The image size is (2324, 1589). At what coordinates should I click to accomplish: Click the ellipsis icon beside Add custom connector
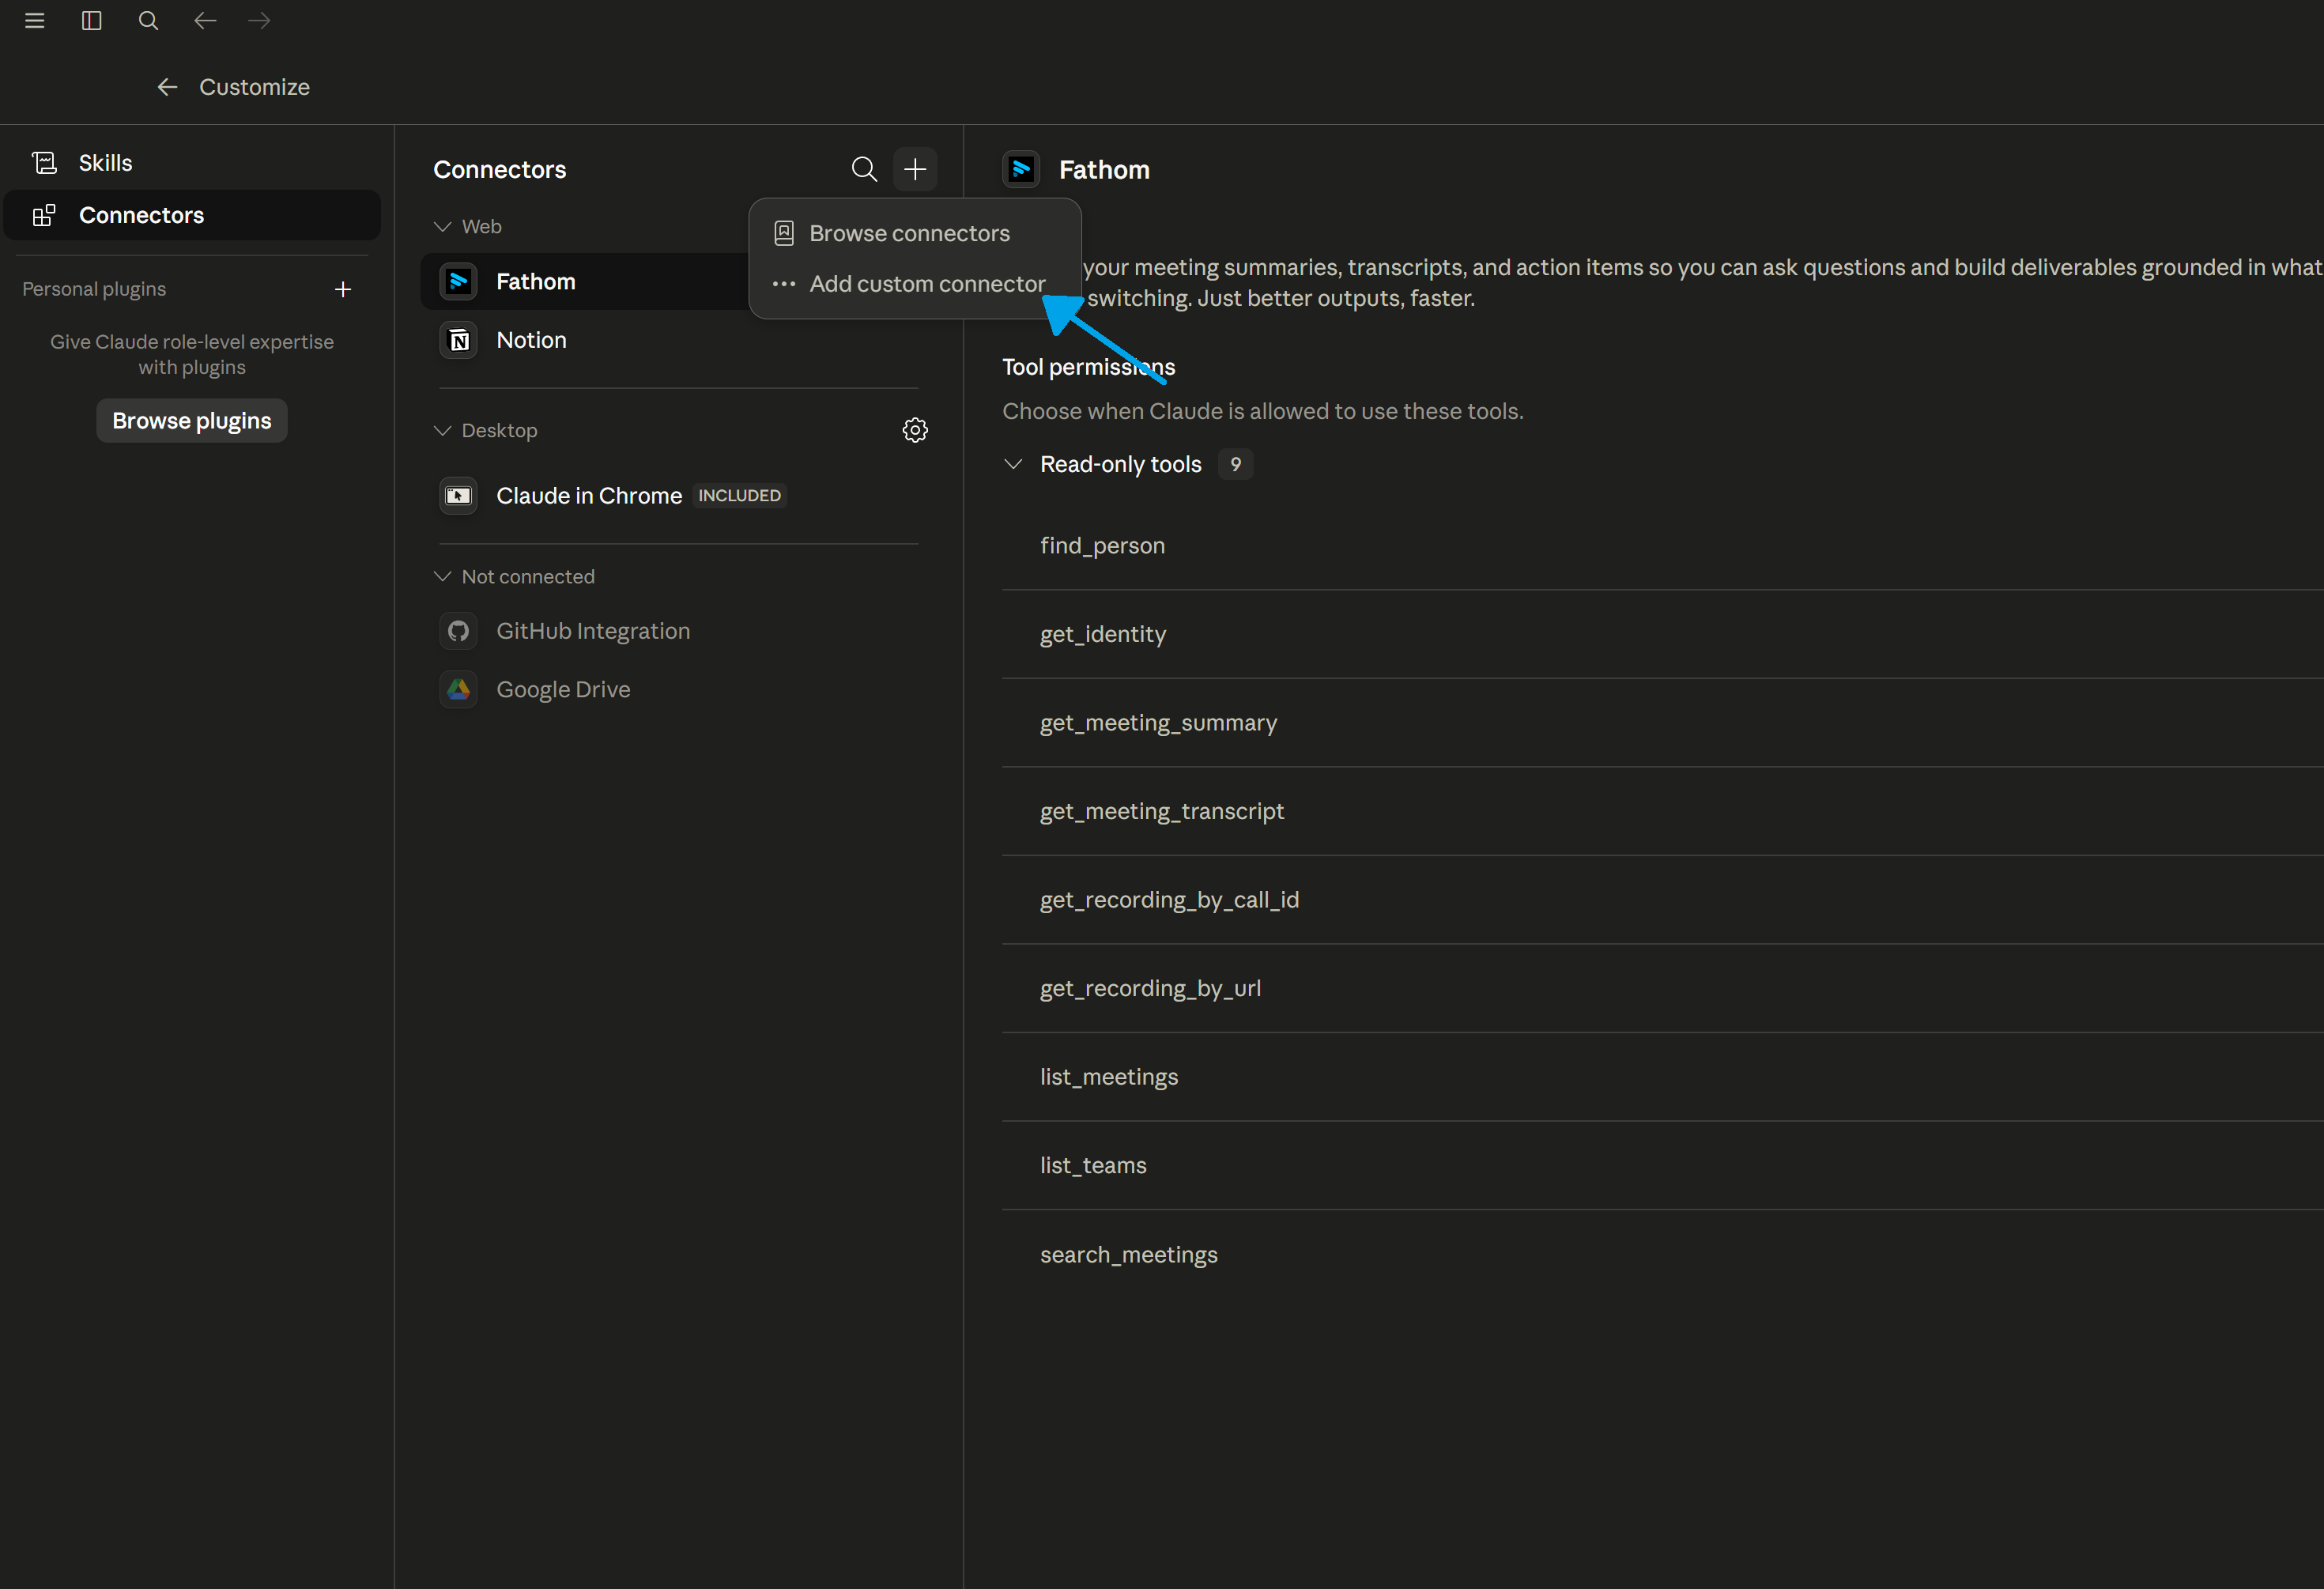[x=784, y=284]
